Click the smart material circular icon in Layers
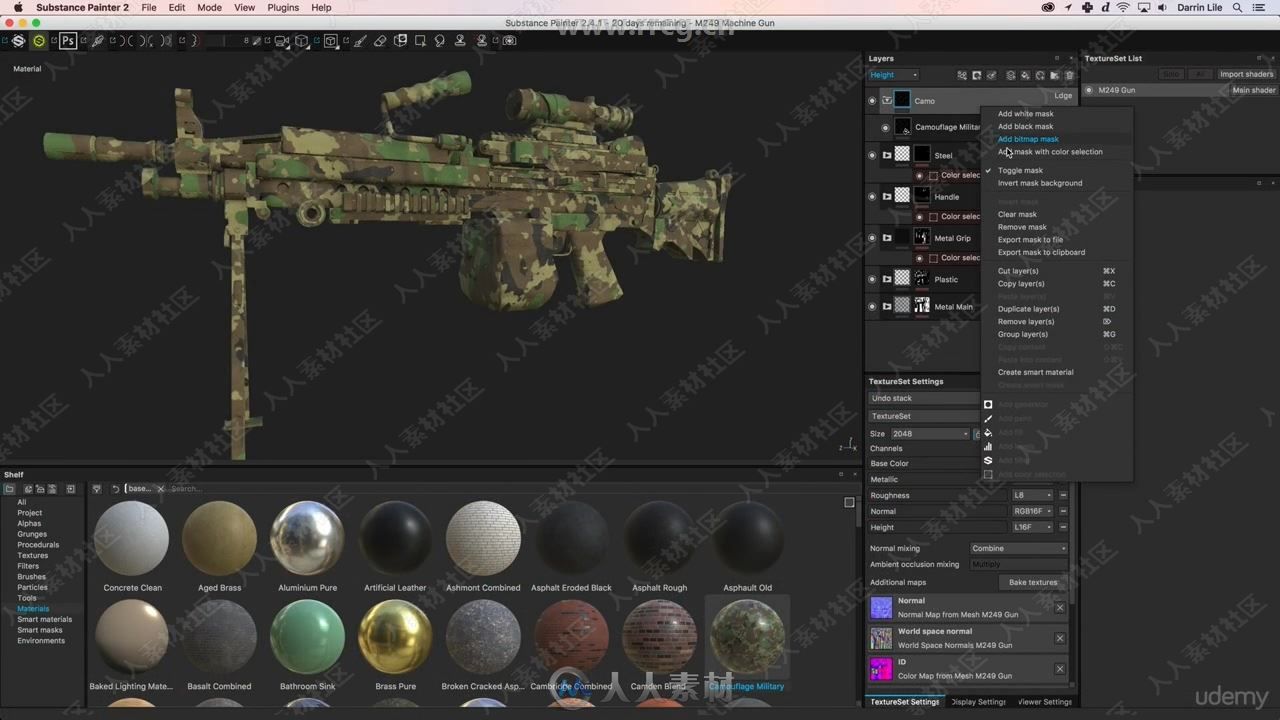Image resolution: width=1280 pixels, height=720 pixels. pyautogui.click(x=1040, y=75)
